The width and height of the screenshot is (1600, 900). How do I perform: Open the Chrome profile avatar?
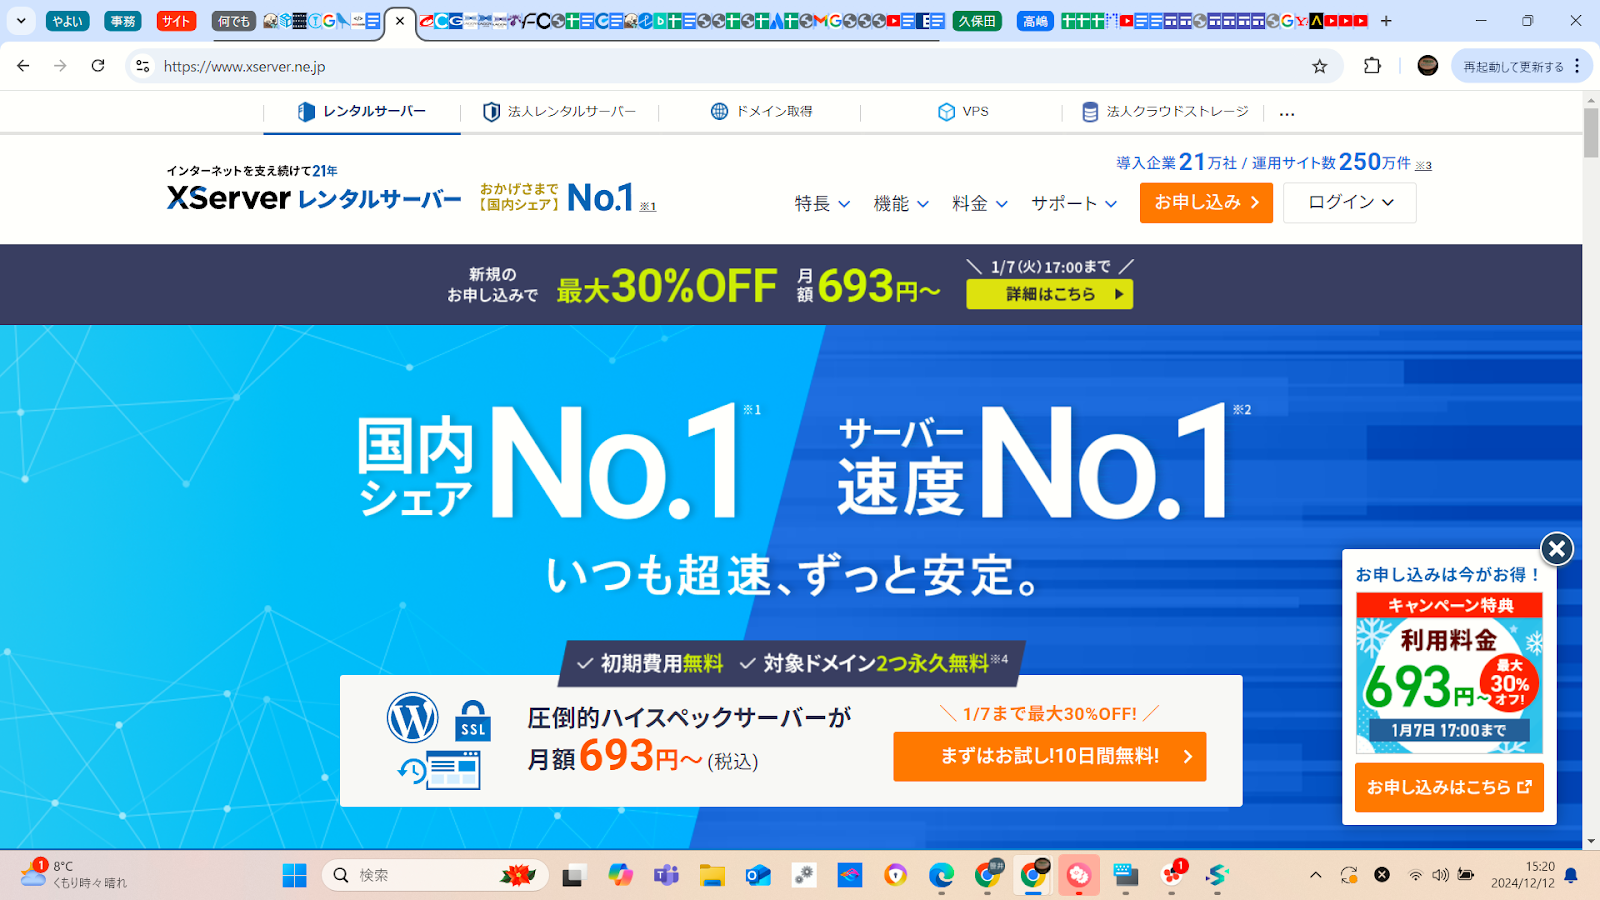pos(1428,66)
